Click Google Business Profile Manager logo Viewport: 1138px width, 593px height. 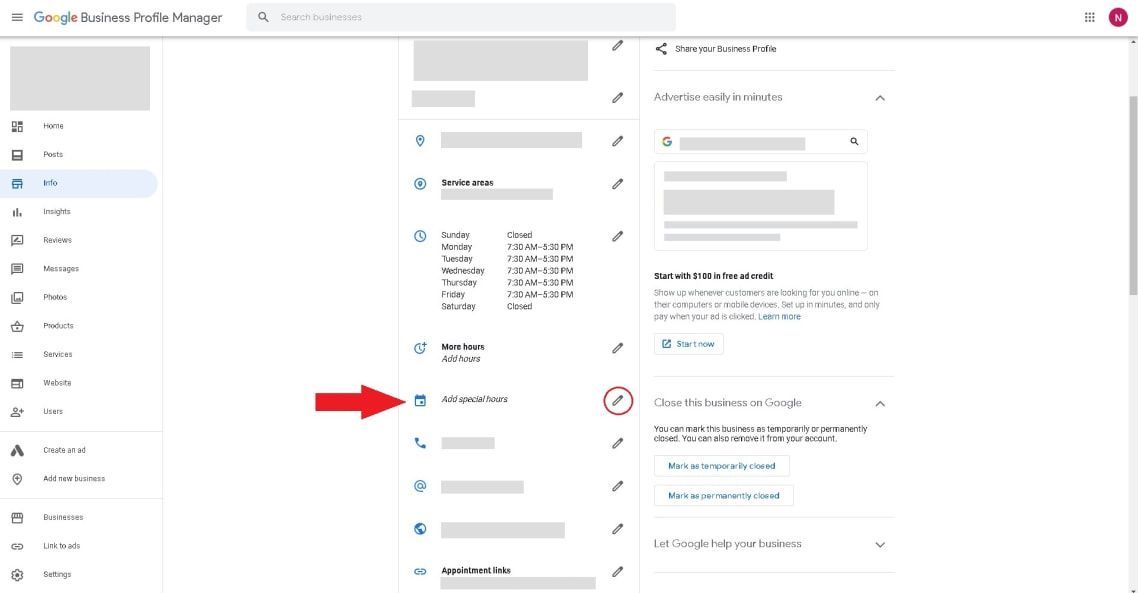point(128,17)
